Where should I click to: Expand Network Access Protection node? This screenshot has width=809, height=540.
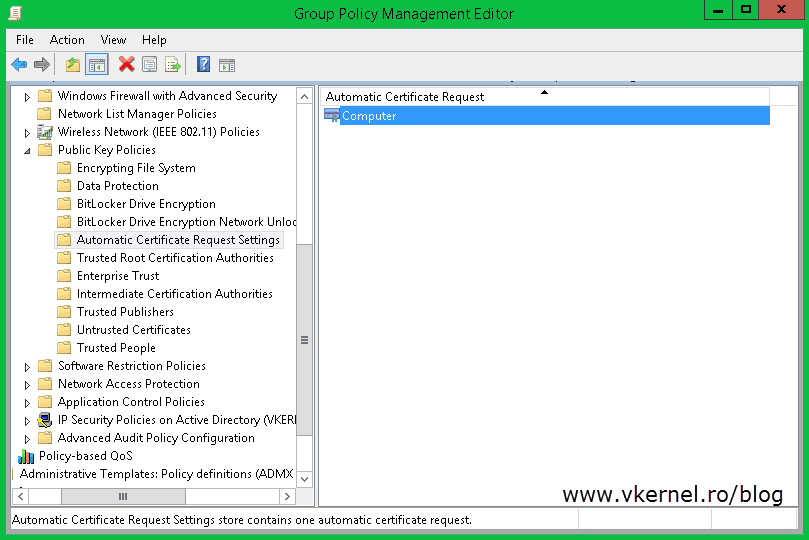(27, 385)
